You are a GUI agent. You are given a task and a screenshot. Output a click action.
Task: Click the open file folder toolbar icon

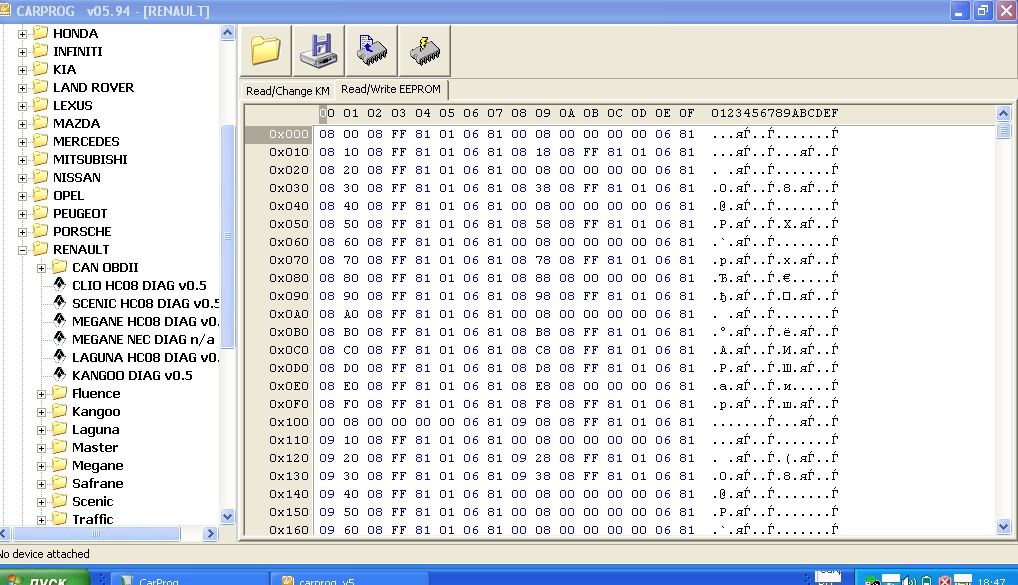[267, 50]
